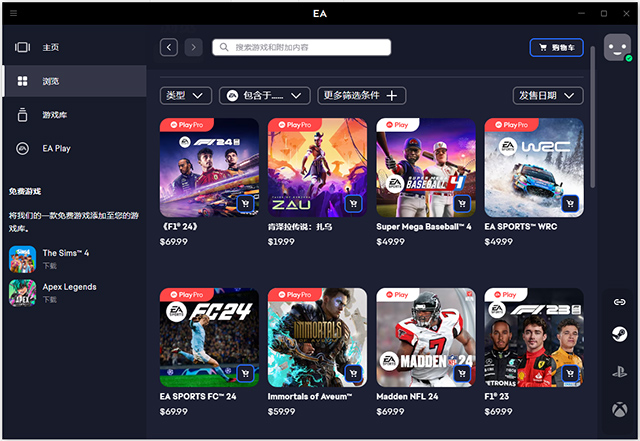Add Super Mega Baseball 4 to cart
The image size is (640, 441).
(x=462, y=204)
